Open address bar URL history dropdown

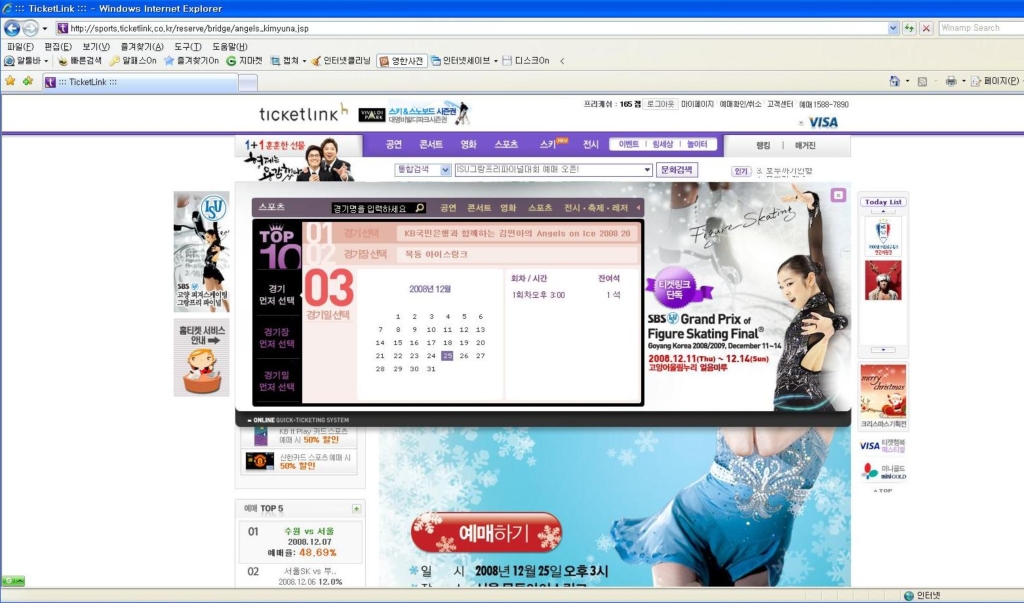coord(893,28)
